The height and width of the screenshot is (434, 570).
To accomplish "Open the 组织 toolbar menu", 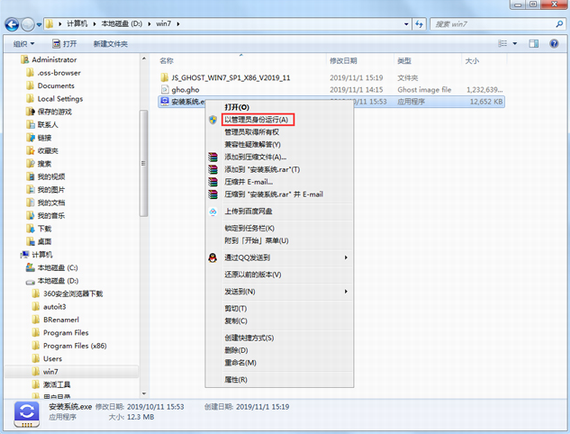I will 24,44.
